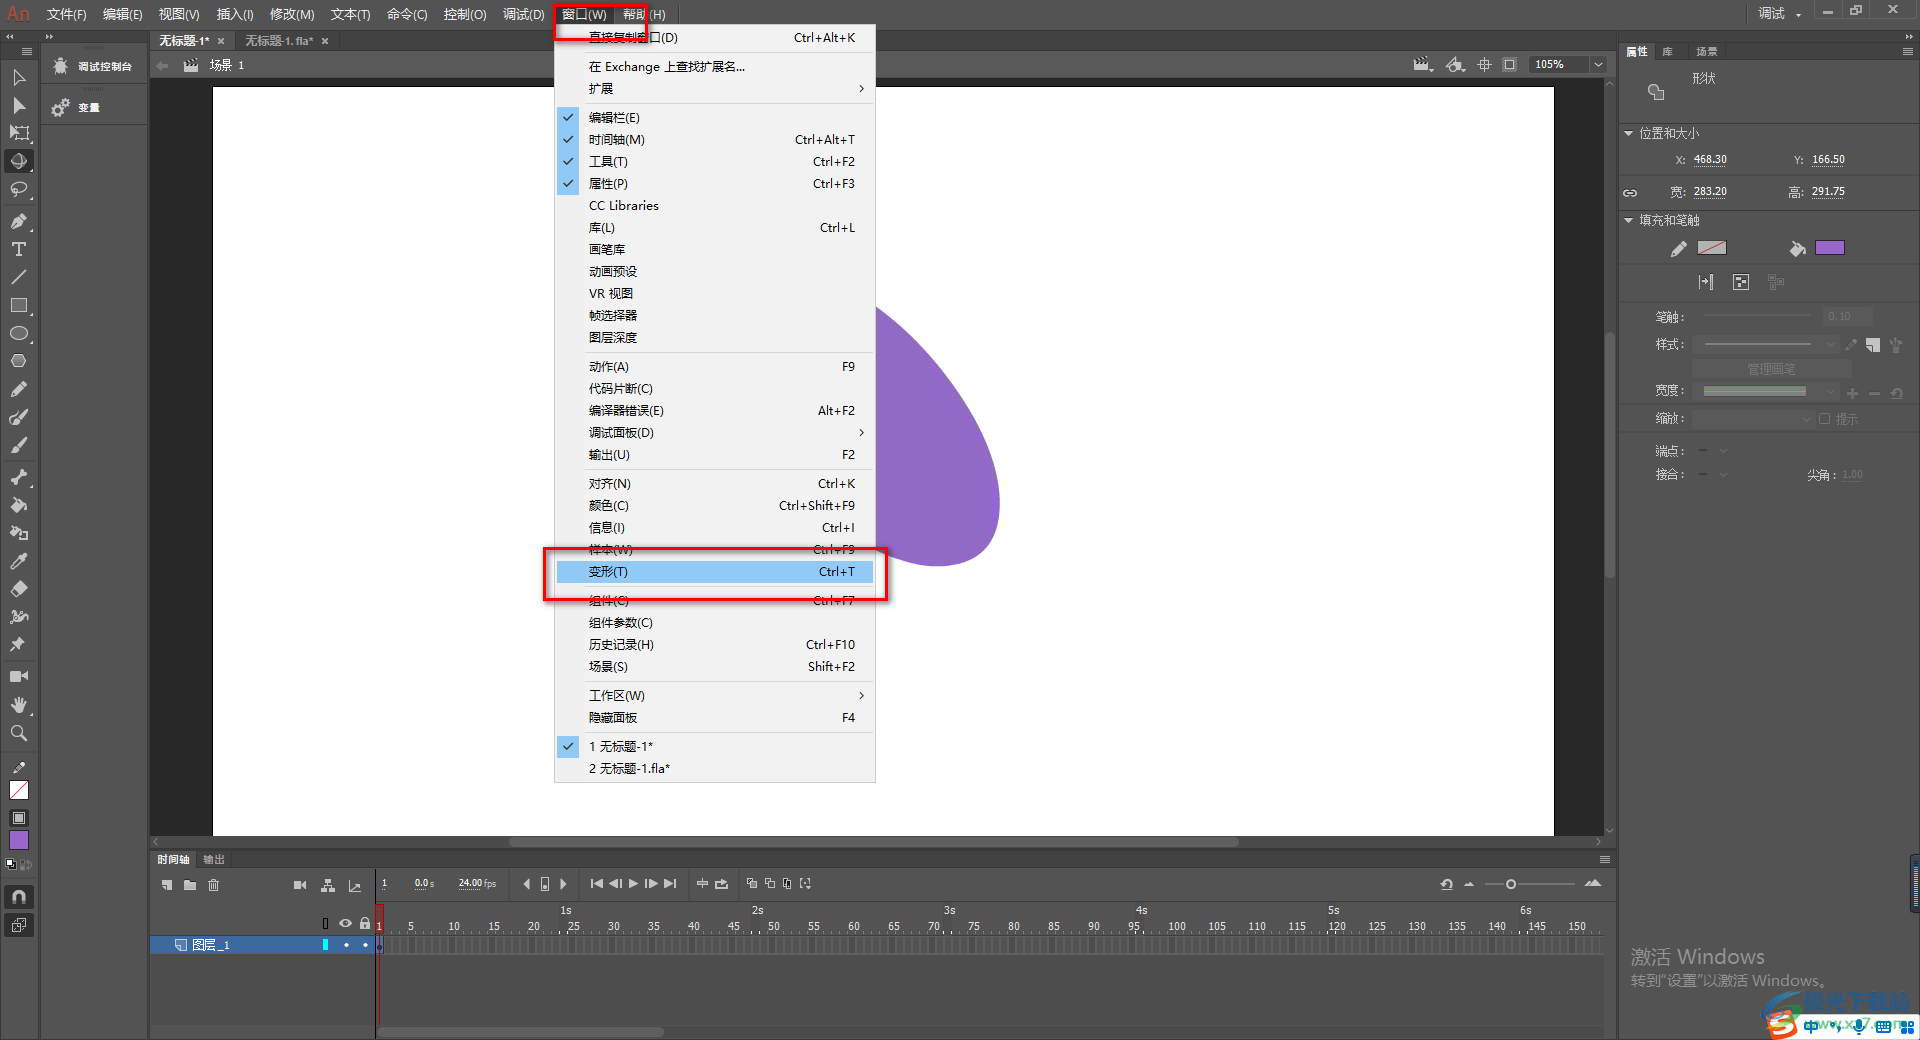Select the Free Transform tool
This screenshot has height=1040, width=1920.
(19, 133)
